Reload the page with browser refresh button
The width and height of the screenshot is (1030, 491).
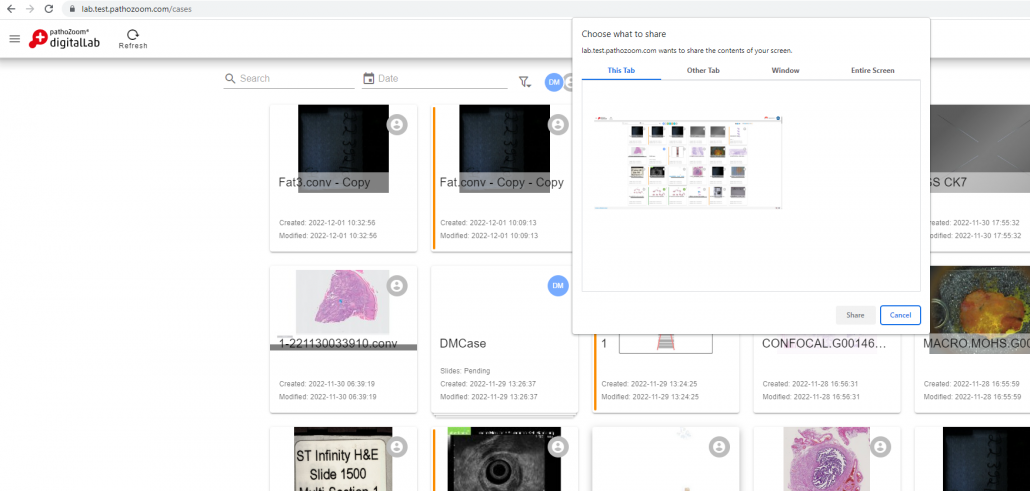(50, 8)
